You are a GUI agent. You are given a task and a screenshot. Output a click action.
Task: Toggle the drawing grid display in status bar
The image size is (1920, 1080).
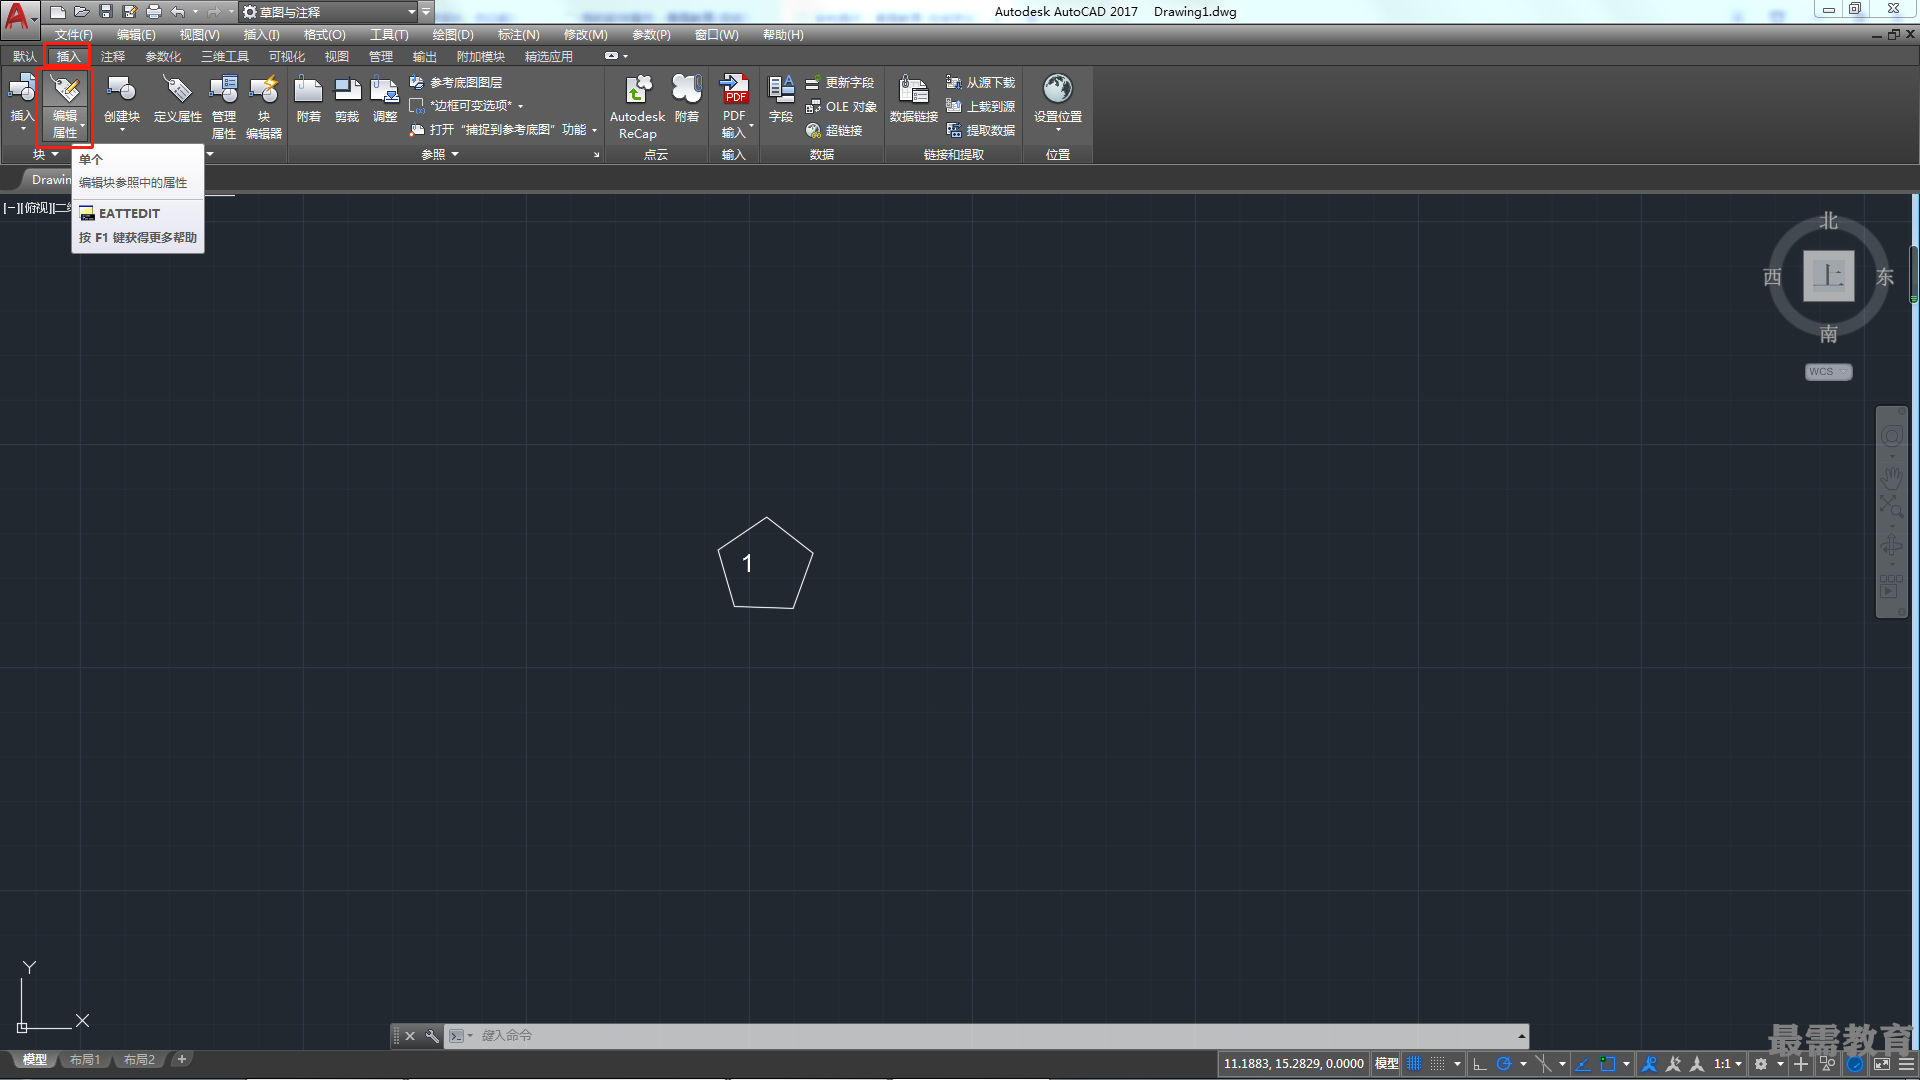click(x=1414, y=1064)
